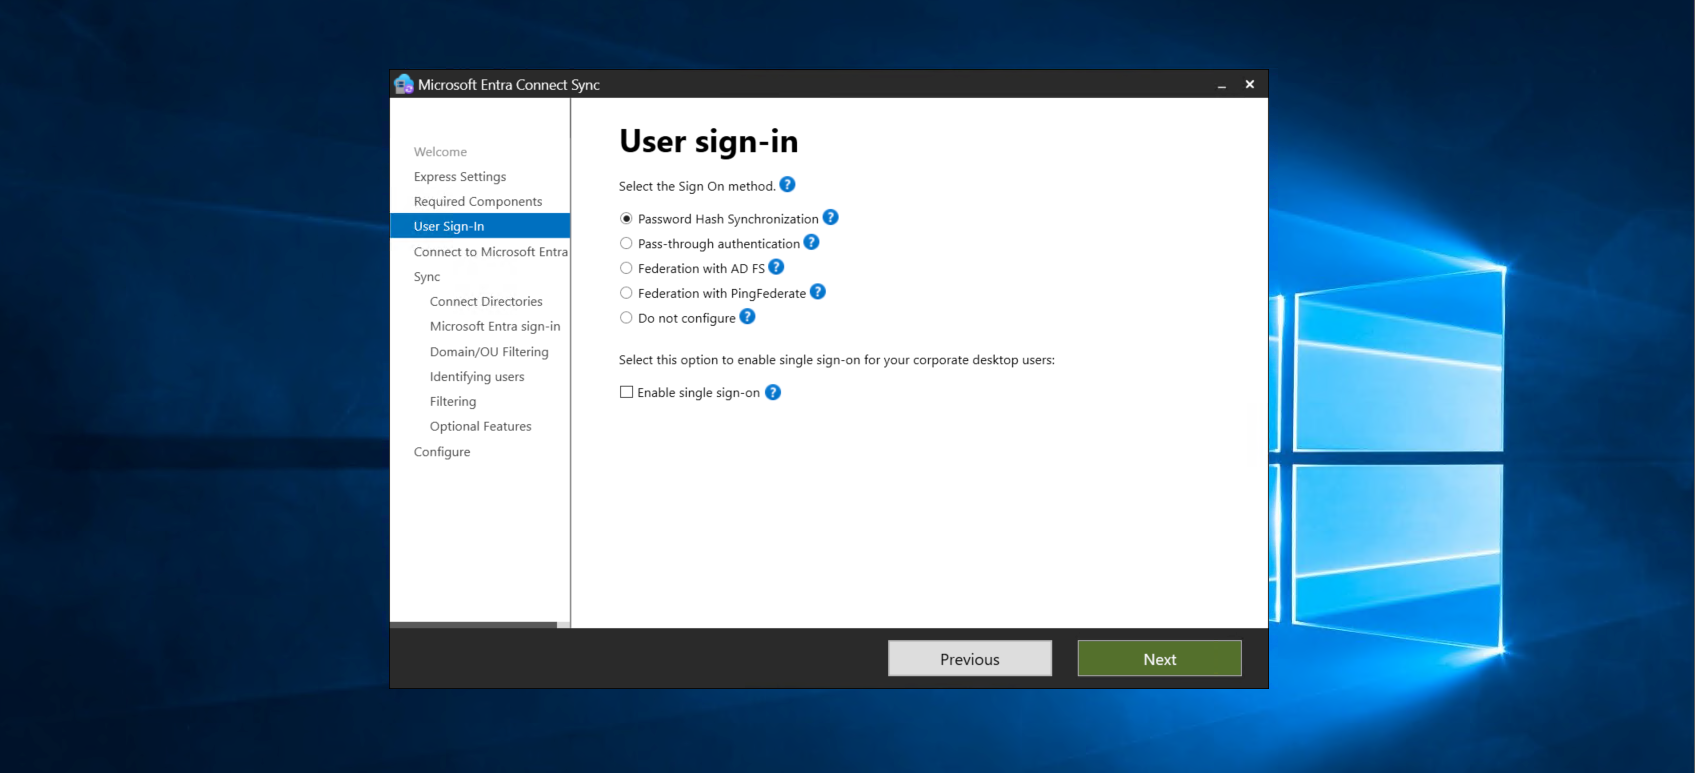Click the Microsoft Entra Connect app icon
Image resolution: width=1695 pixels, height=773 pixels.
click(404, 85)
